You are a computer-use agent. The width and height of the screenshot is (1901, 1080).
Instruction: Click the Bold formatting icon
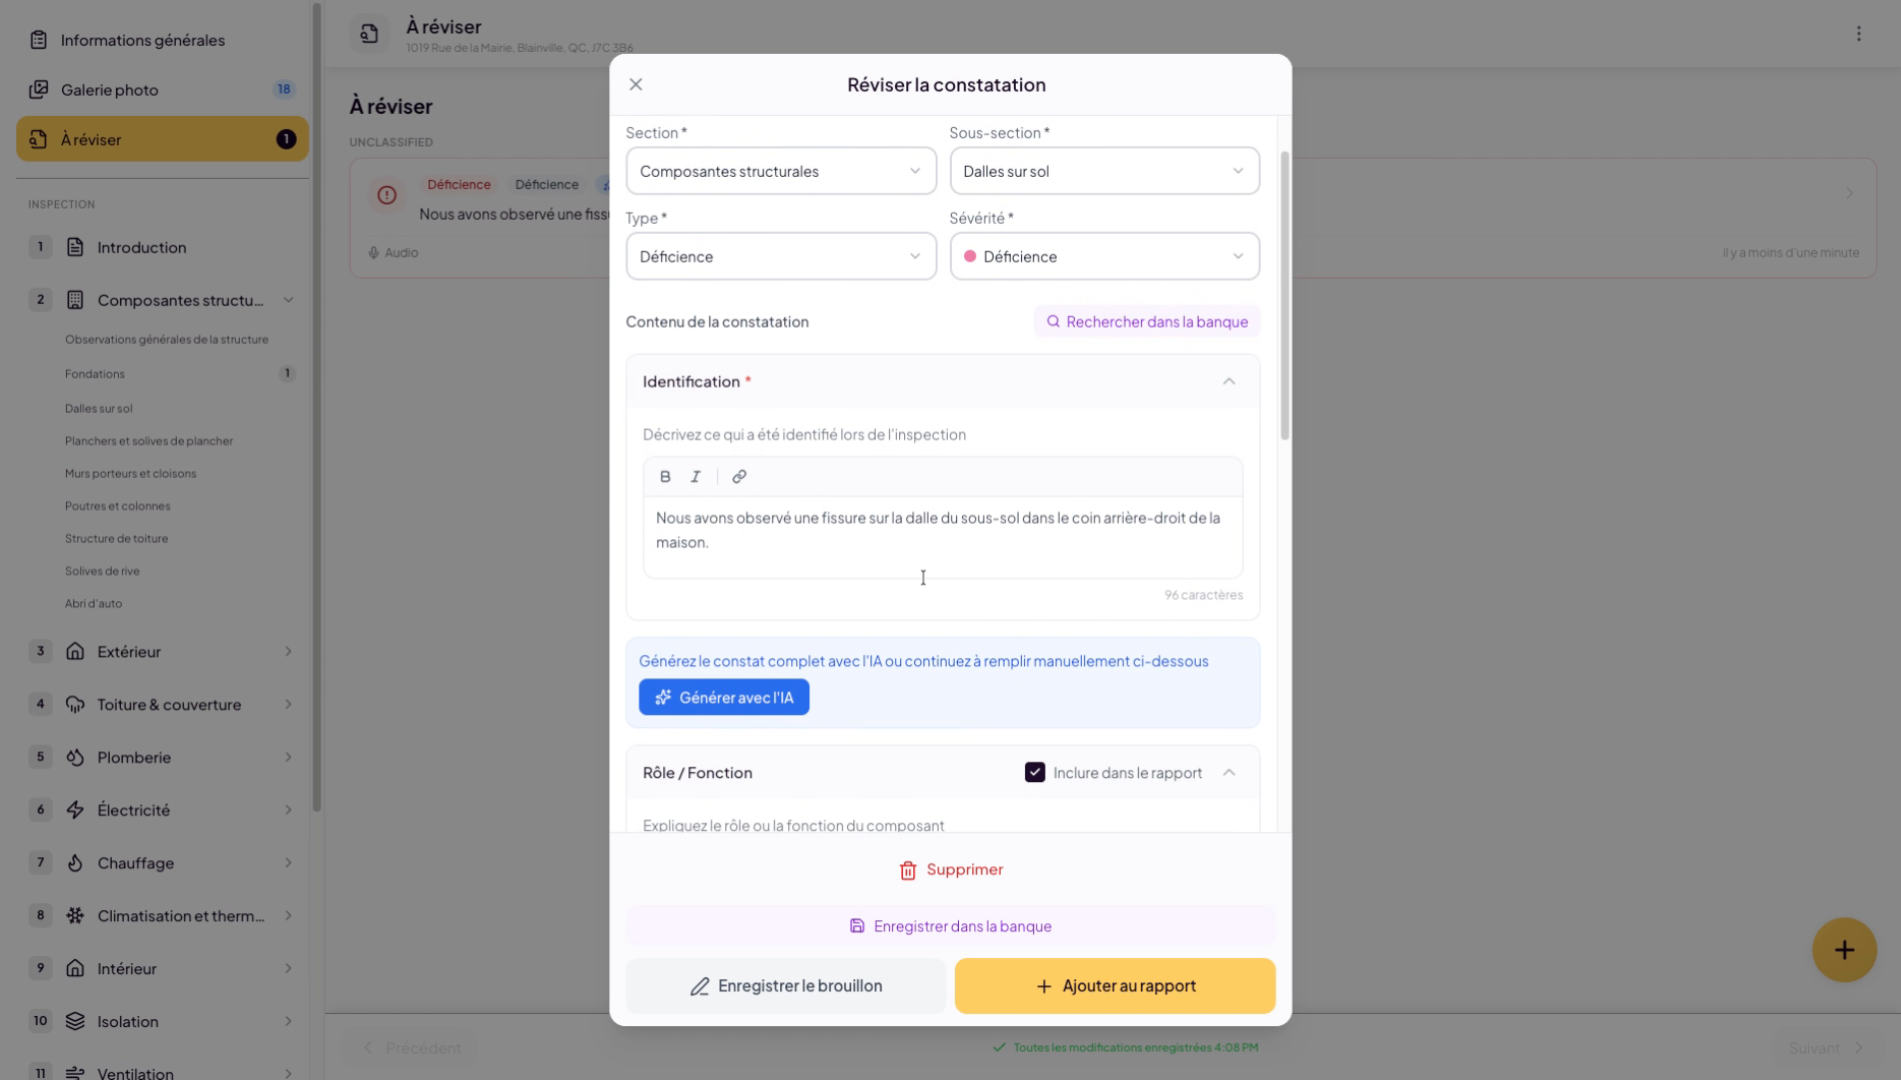(665, 477)
